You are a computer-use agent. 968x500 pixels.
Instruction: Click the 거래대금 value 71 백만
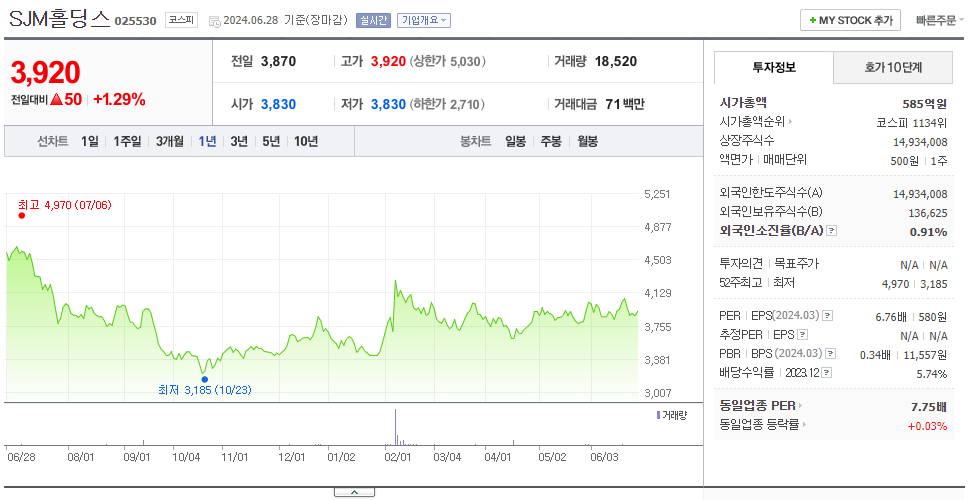tap(625, 104)
